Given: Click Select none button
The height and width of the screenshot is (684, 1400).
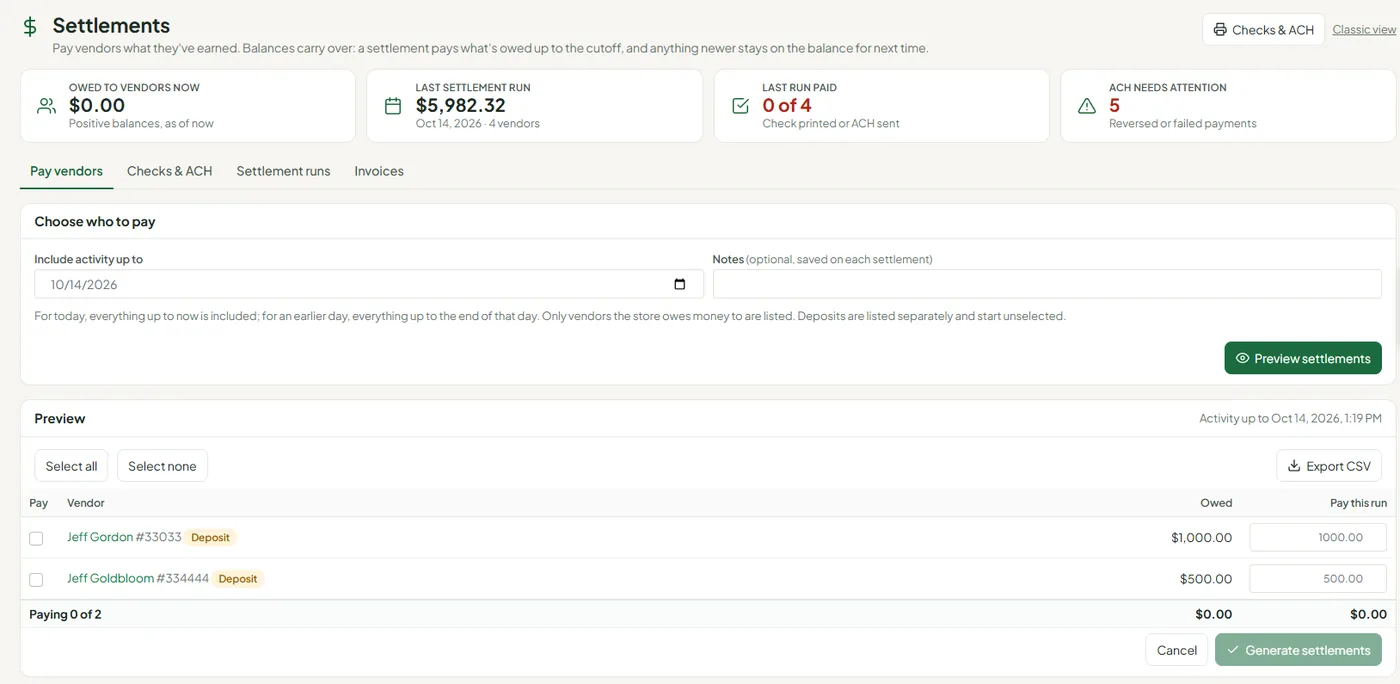Looking at the screenshot, I should click(x=162, y=466).
